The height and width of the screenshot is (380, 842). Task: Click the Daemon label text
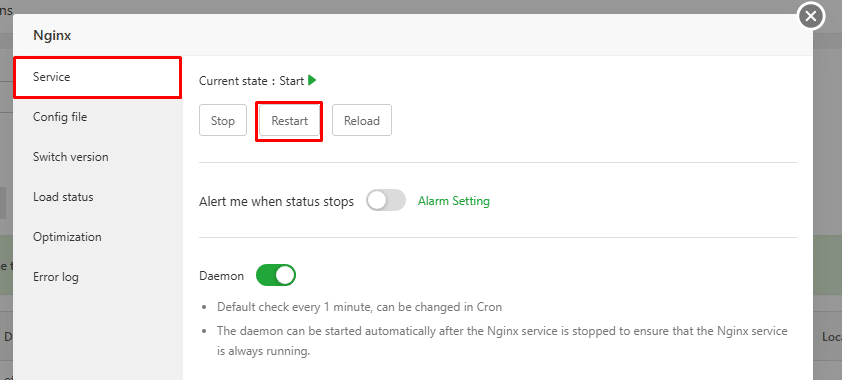tap(221, 276)
